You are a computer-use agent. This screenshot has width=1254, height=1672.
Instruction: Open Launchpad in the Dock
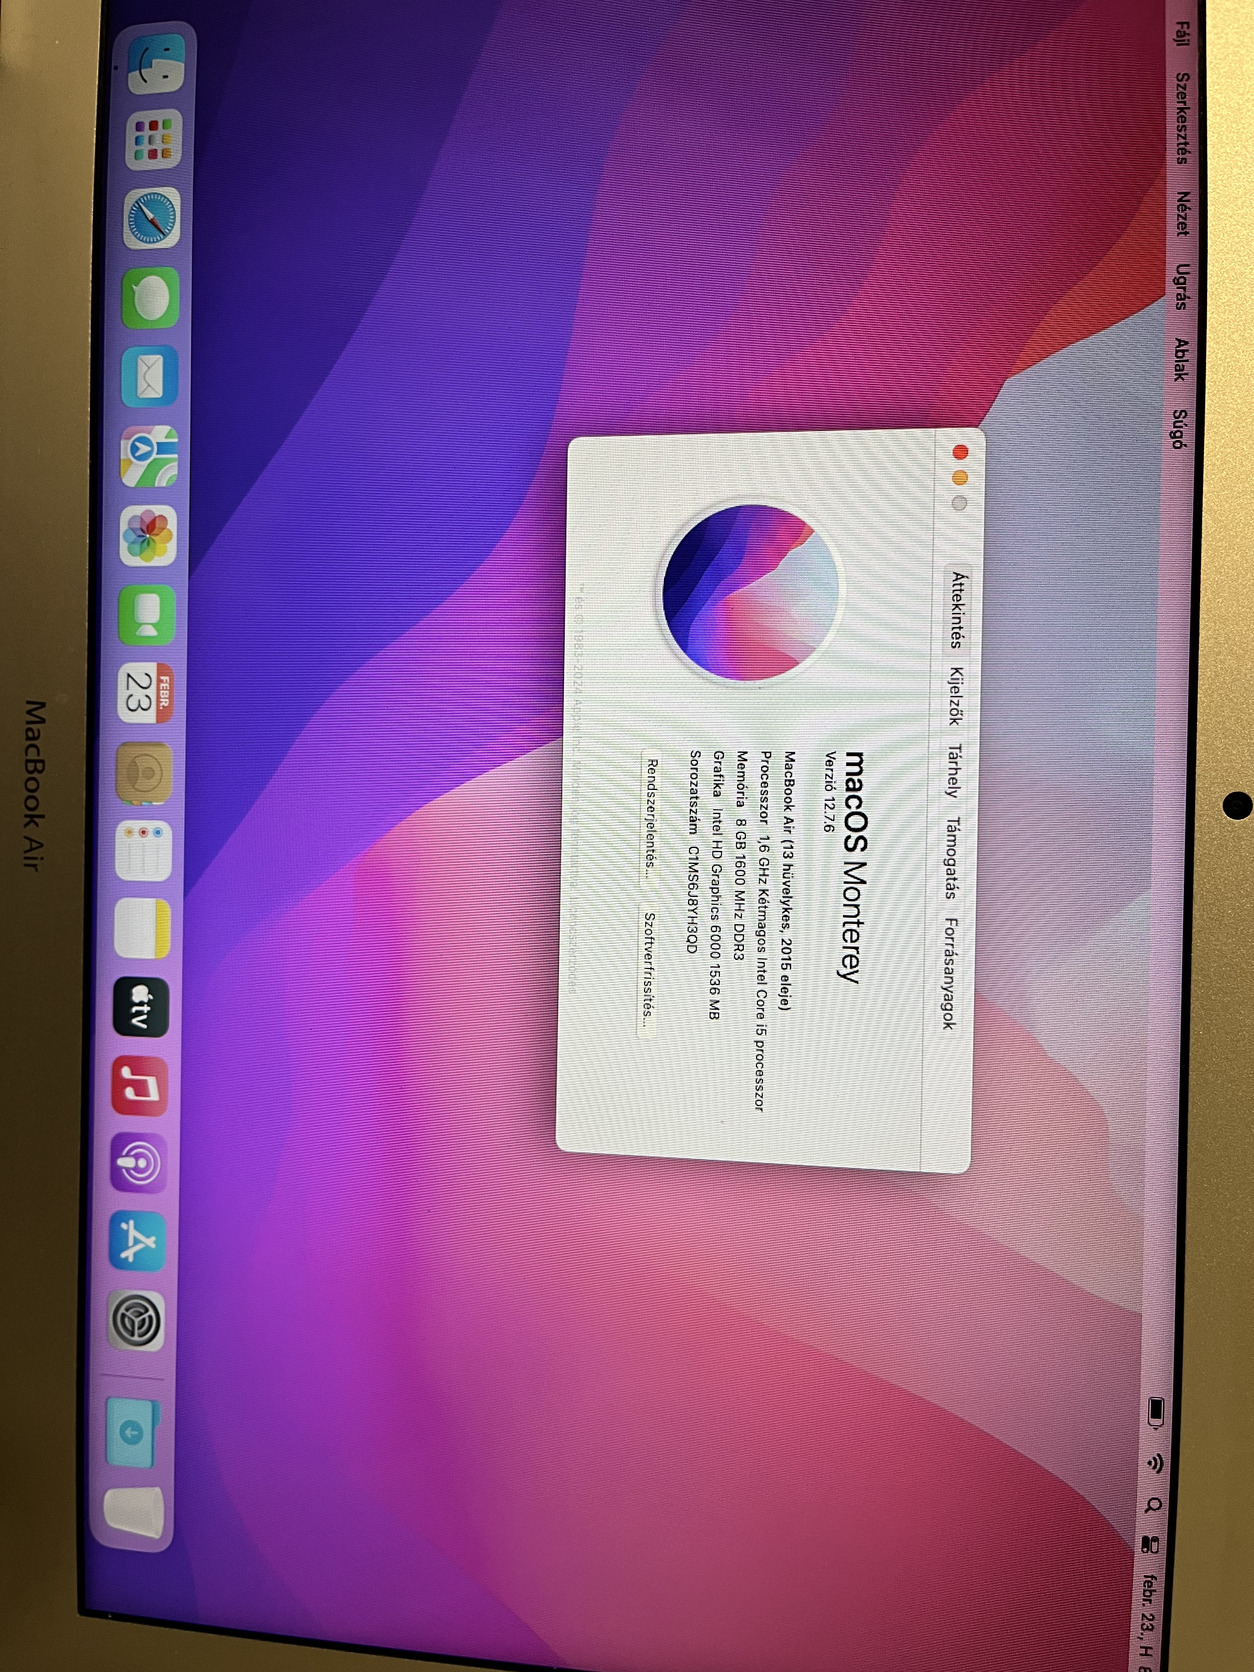pyautogui.click(x=154, y=139)
